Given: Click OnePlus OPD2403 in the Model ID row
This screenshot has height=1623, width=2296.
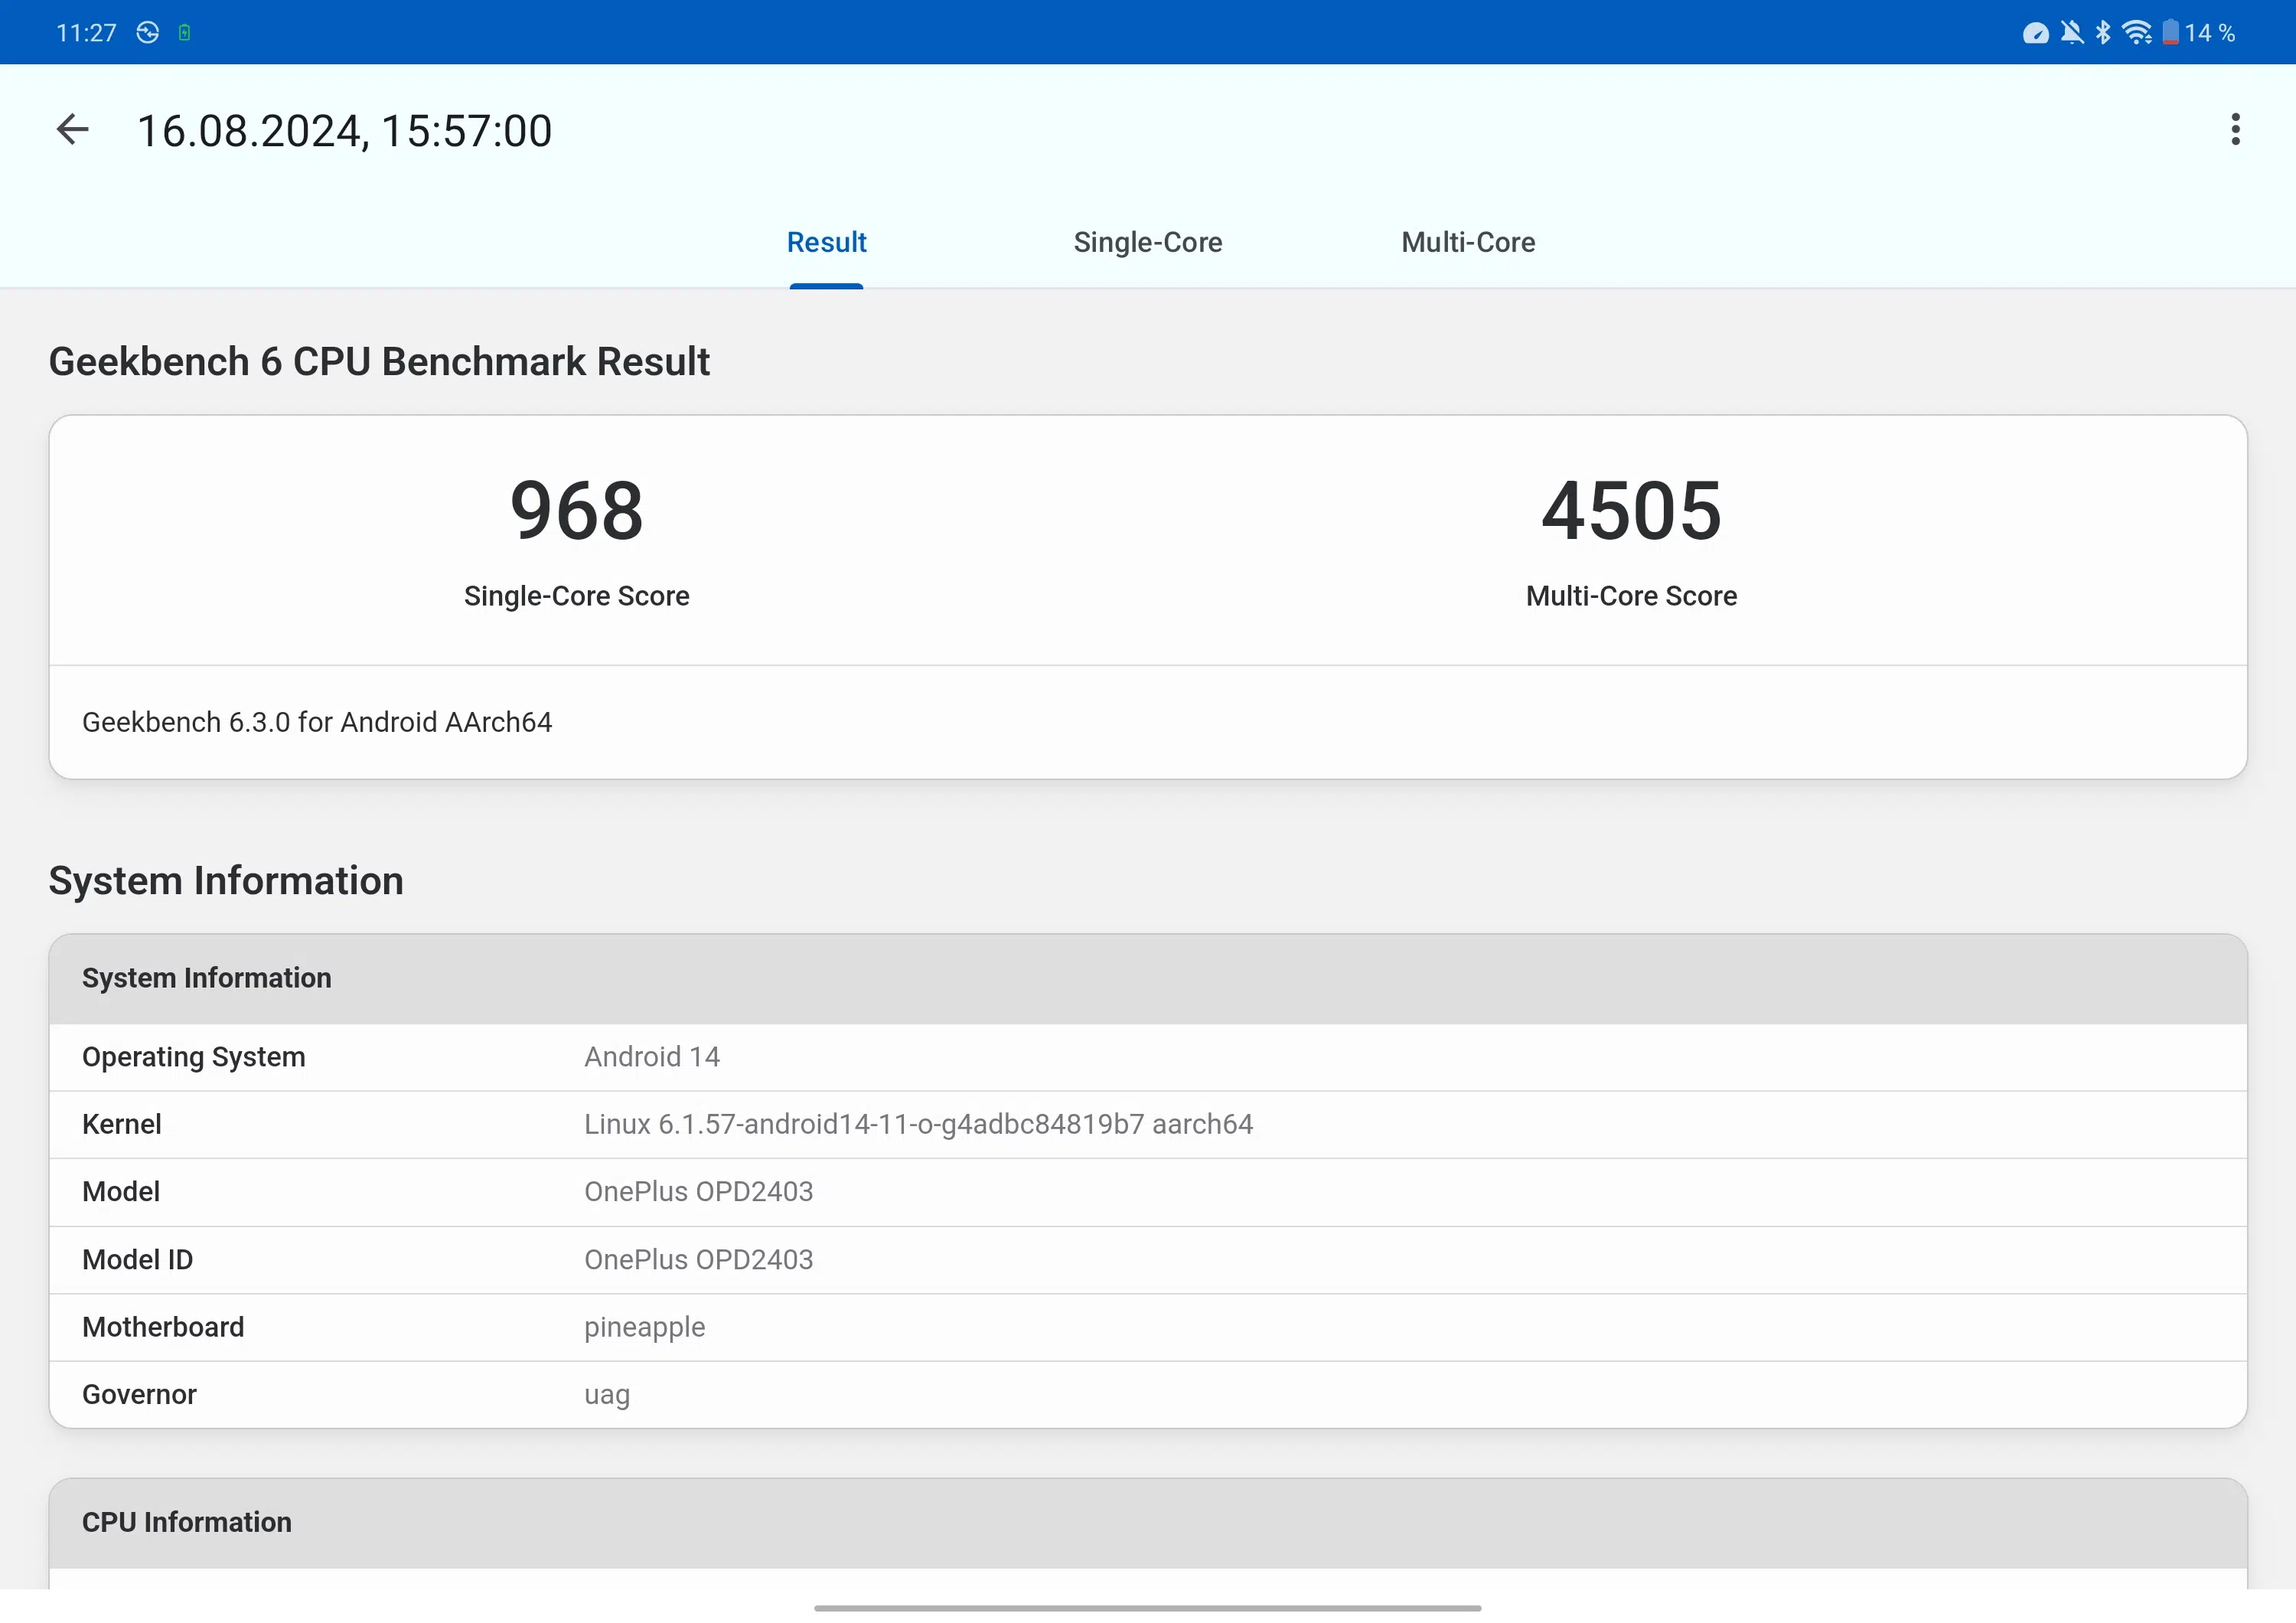Looking at the screenshot, I should [698, 1260].
